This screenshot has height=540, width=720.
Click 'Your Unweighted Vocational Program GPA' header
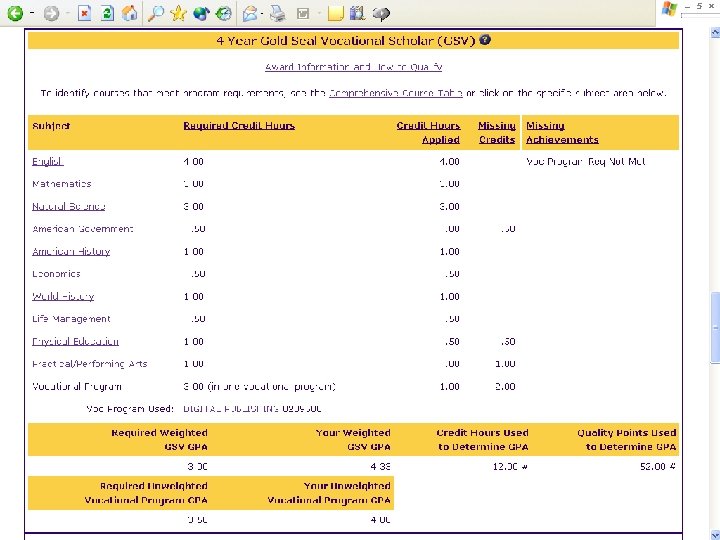[x=329, y=493]
